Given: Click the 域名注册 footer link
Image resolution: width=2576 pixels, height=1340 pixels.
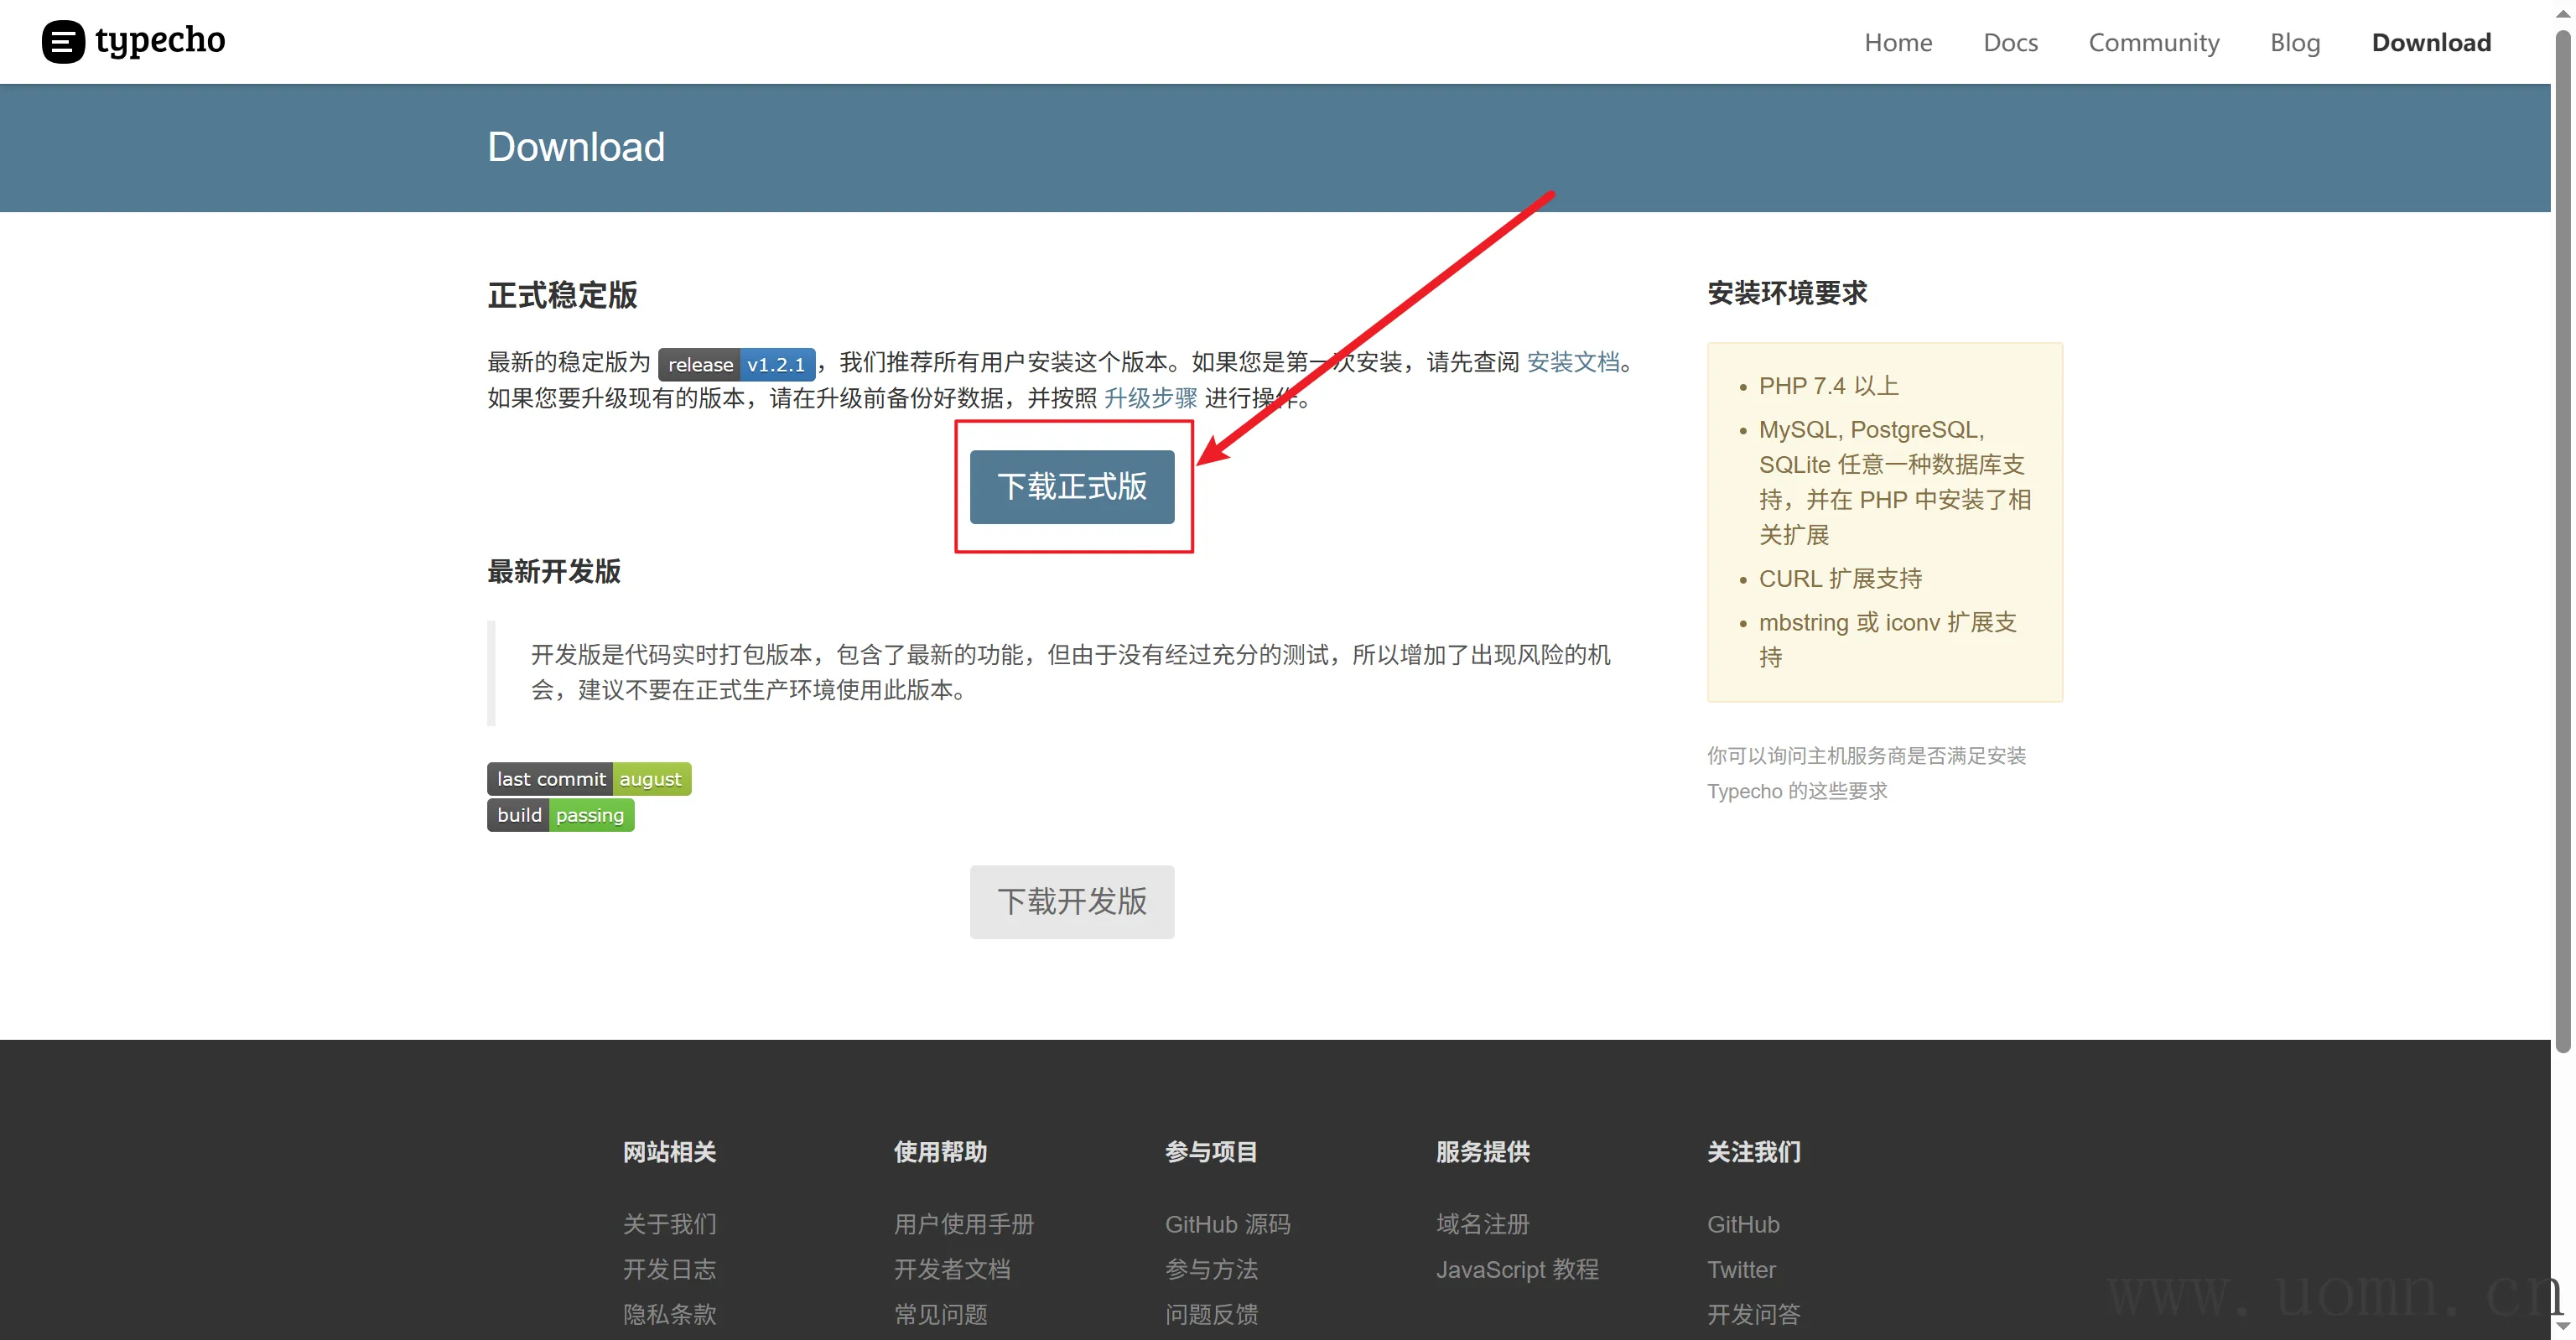Looking at the screenshot, I should tap(1482, 1224).
